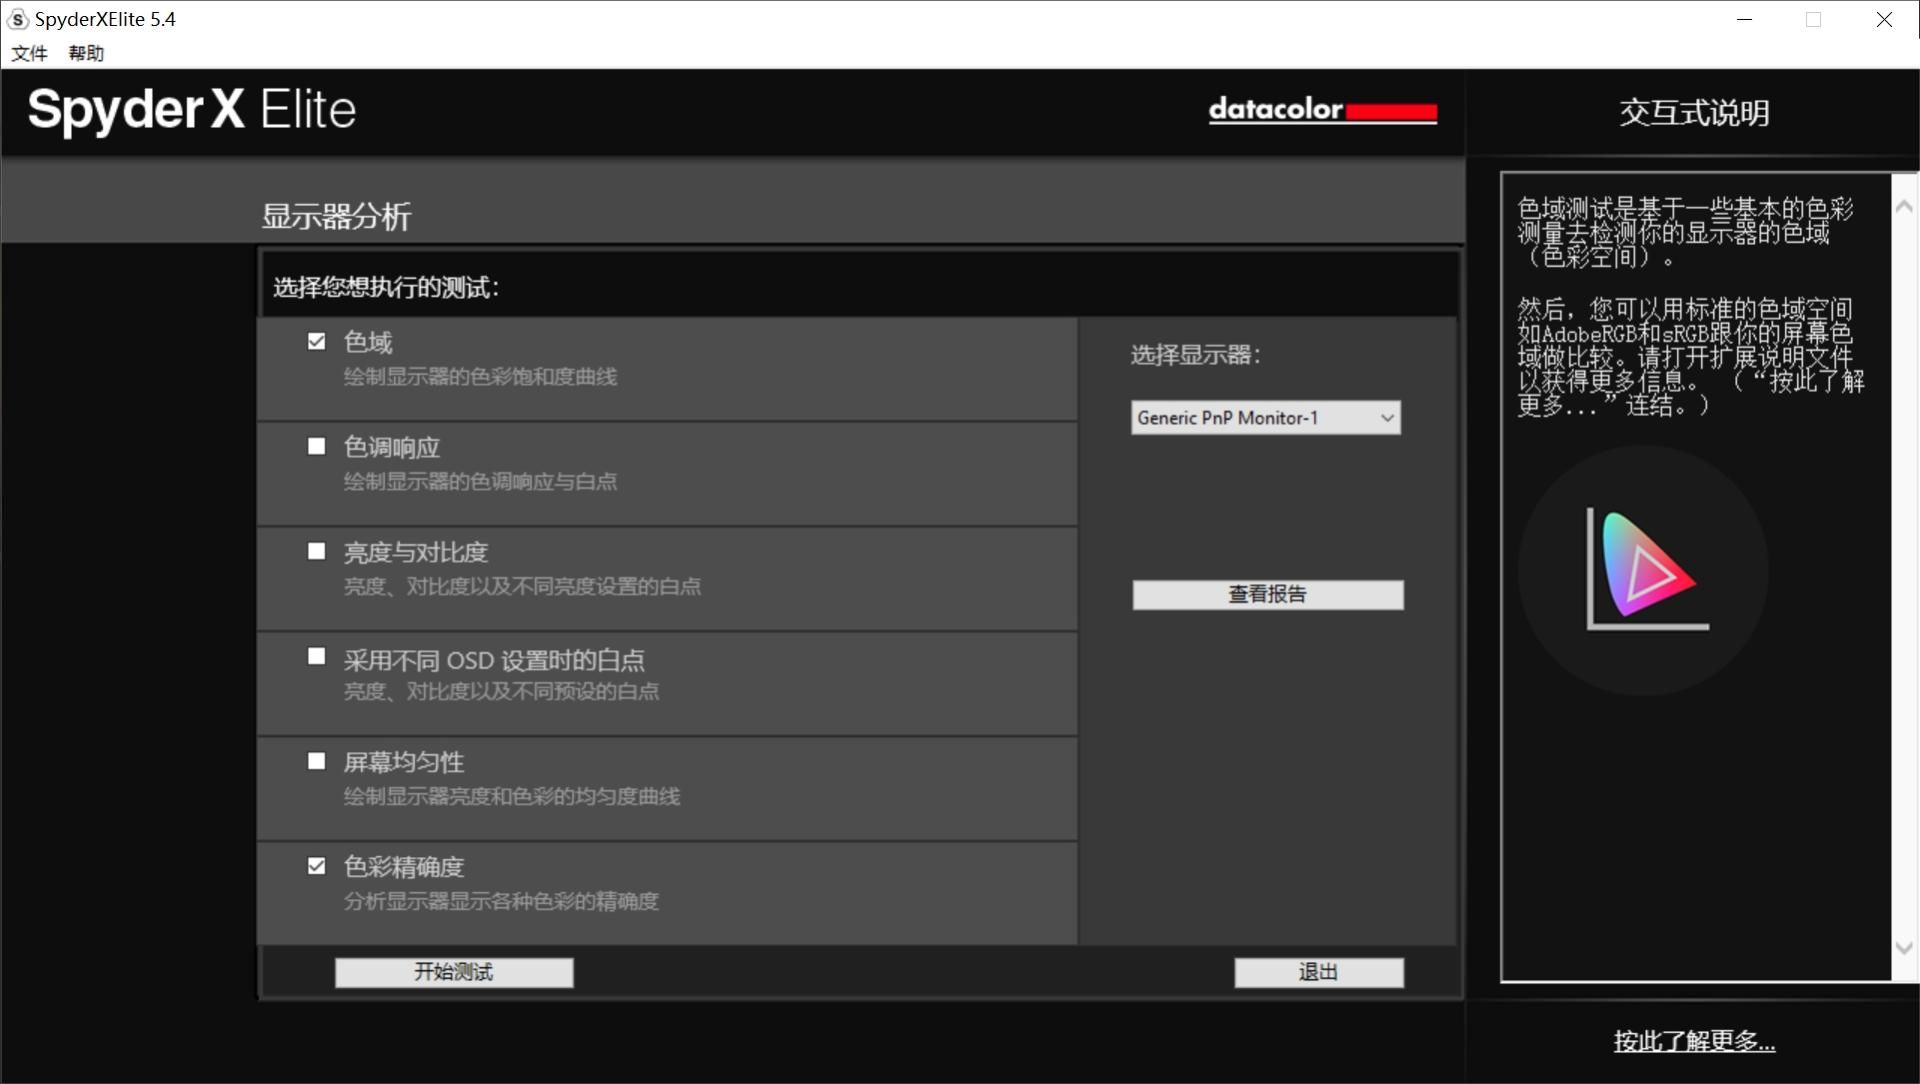Click the 开始测试 button
Screen dimensions: 1920x1084
coord(454,973)
